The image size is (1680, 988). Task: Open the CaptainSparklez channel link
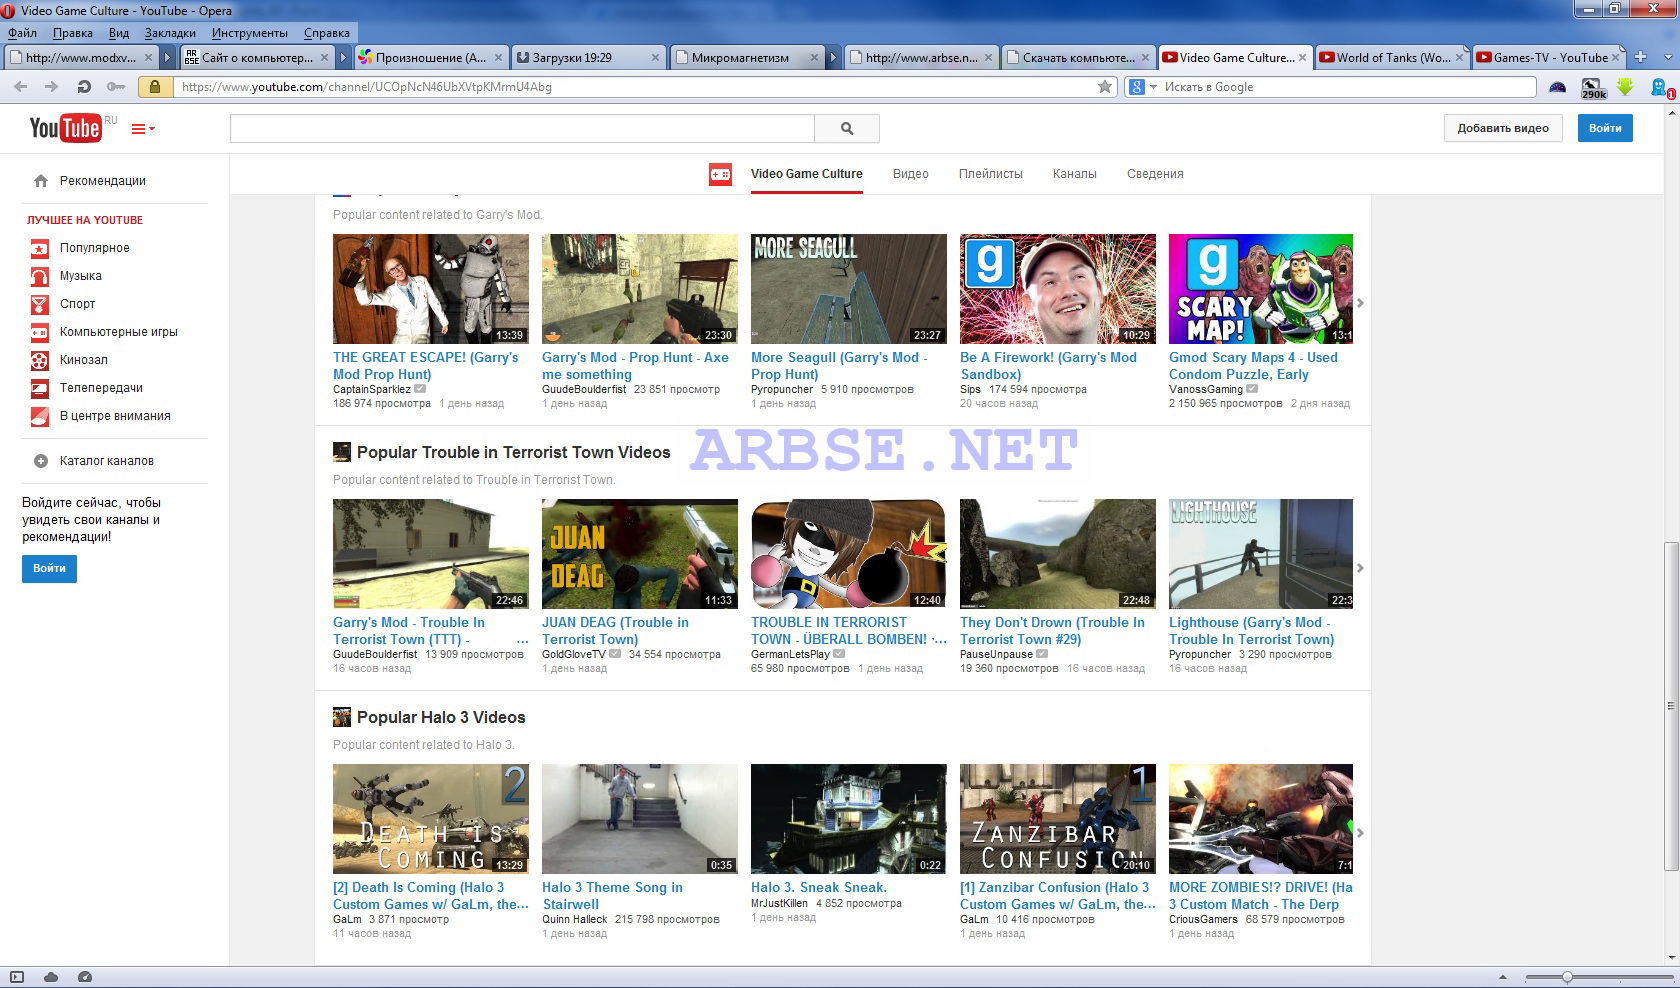click(x=372, y=389)
